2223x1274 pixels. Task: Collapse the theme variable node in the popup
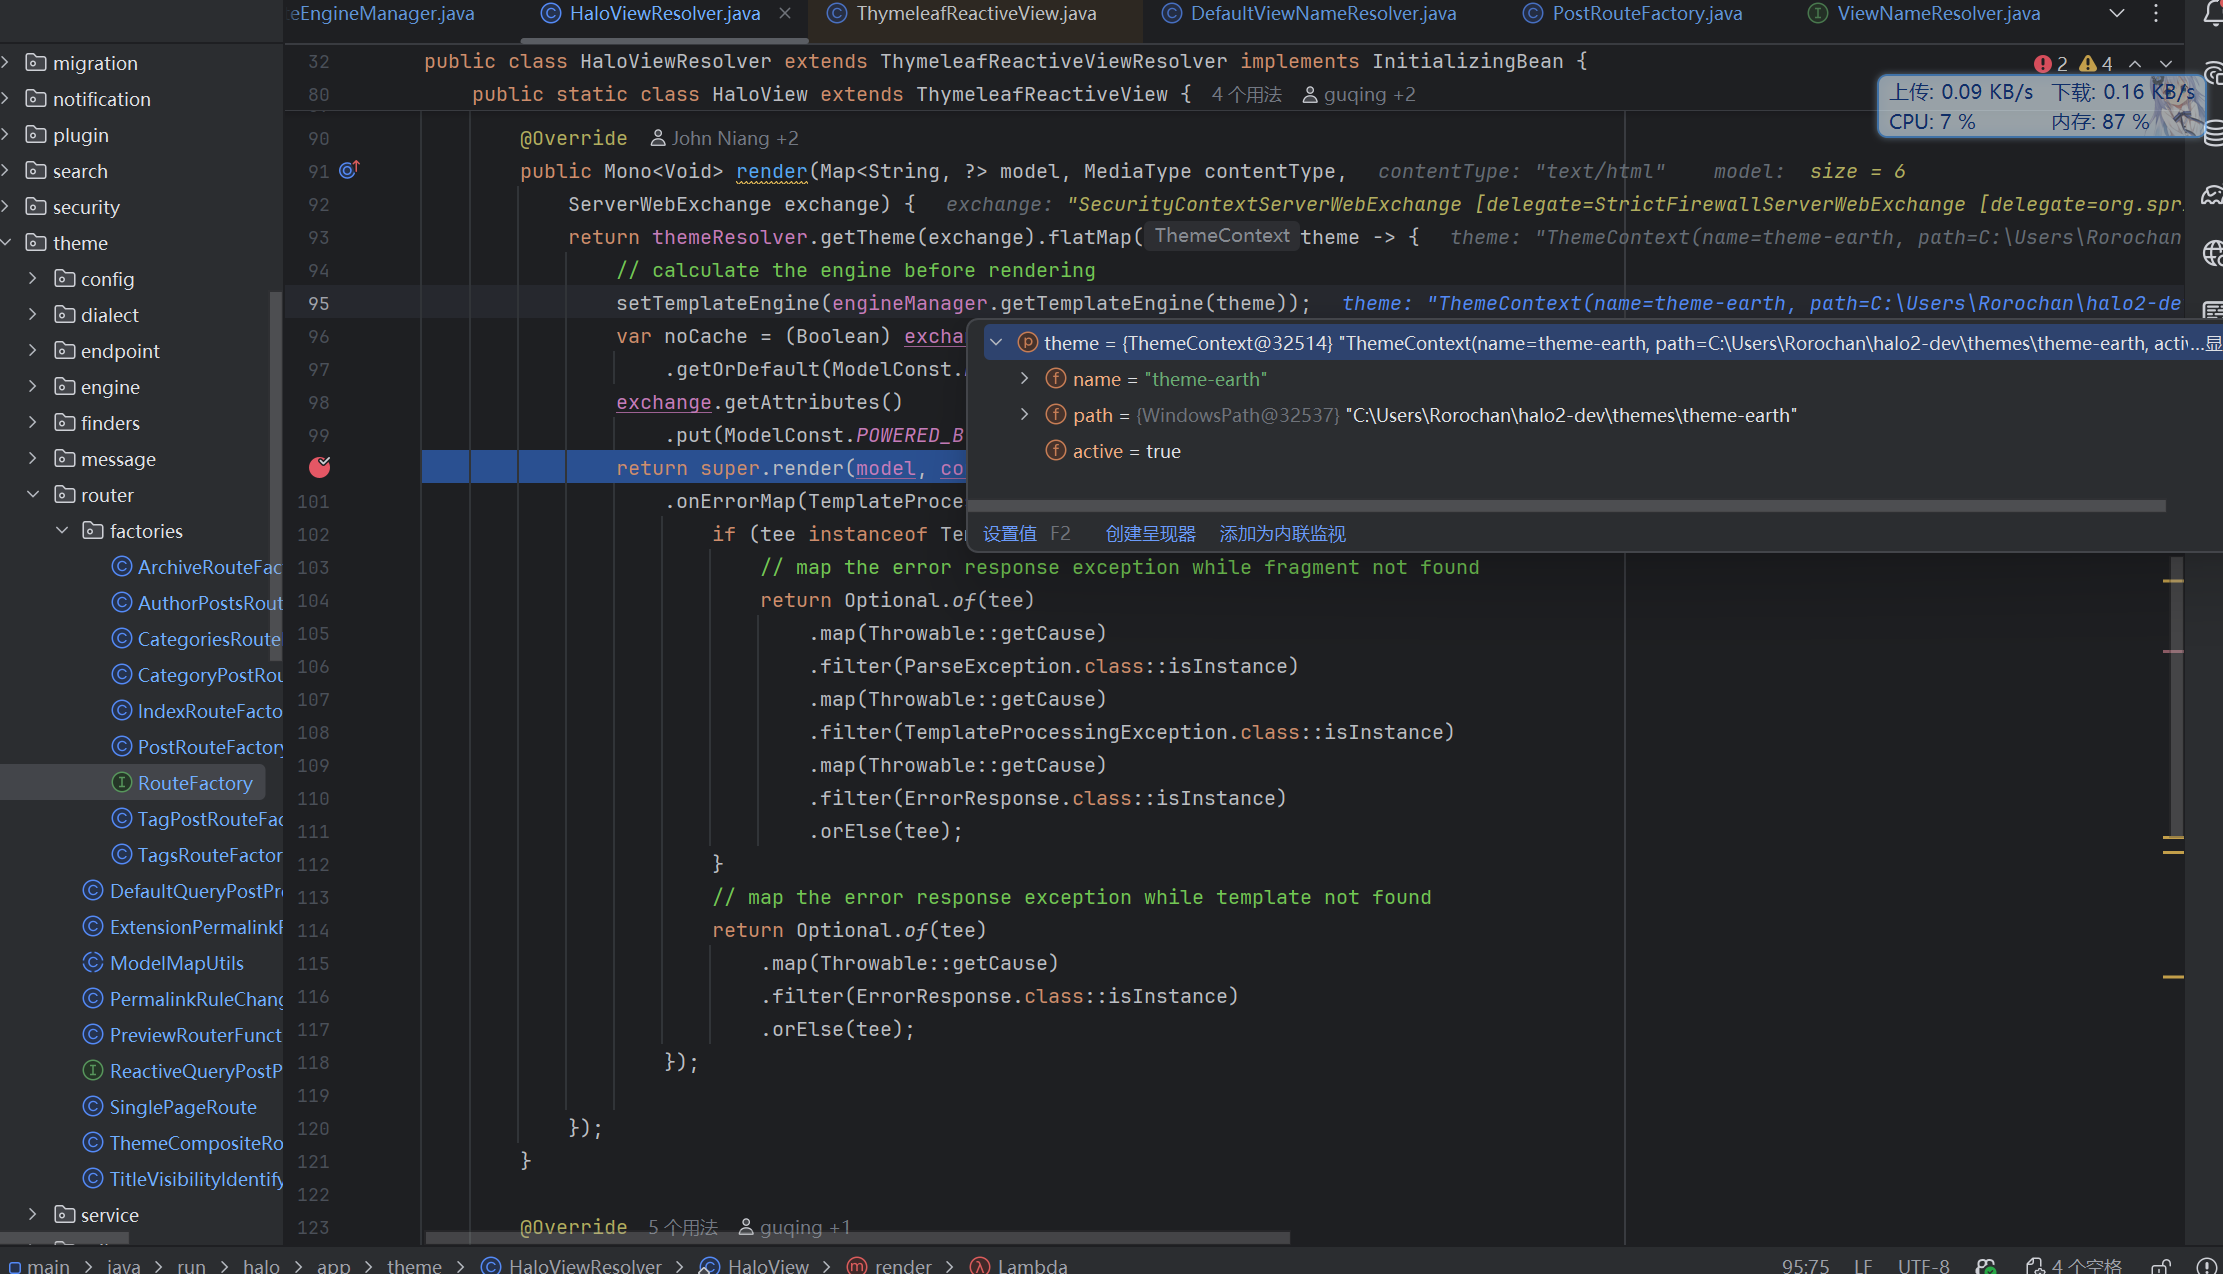(x=996, y=343)
